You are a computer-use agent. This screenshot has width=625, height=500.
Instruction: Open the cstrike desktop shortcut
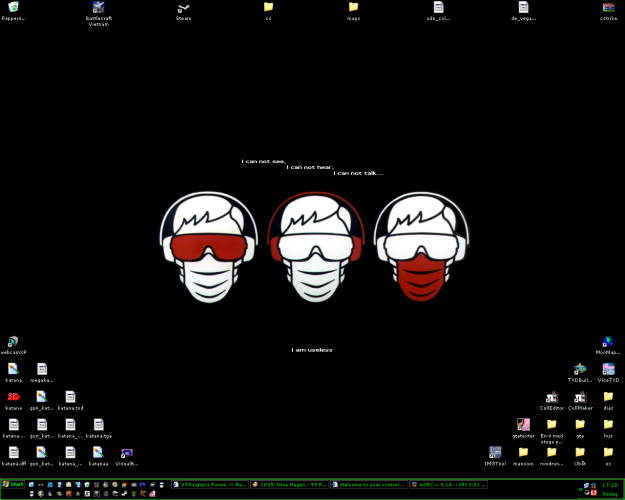pos(608,8)
